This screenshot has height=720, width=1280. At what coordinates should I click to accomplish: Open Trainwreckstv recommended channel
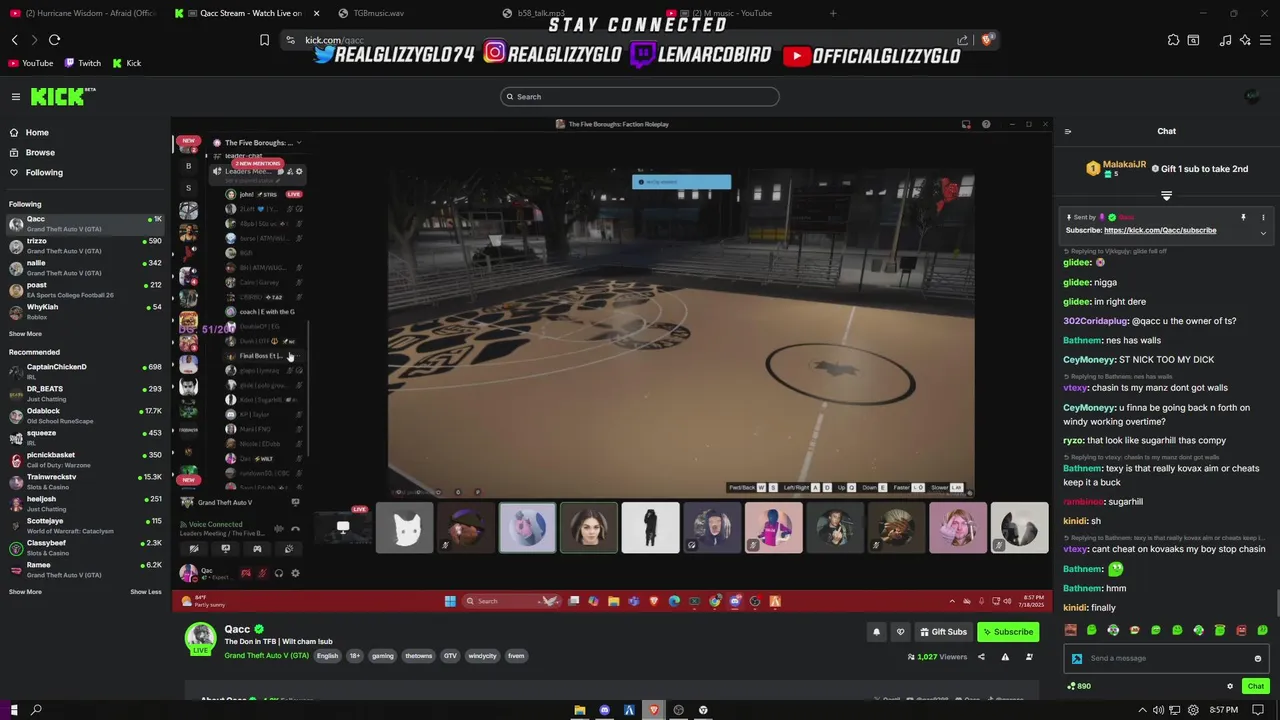click(x=85, y=481)
